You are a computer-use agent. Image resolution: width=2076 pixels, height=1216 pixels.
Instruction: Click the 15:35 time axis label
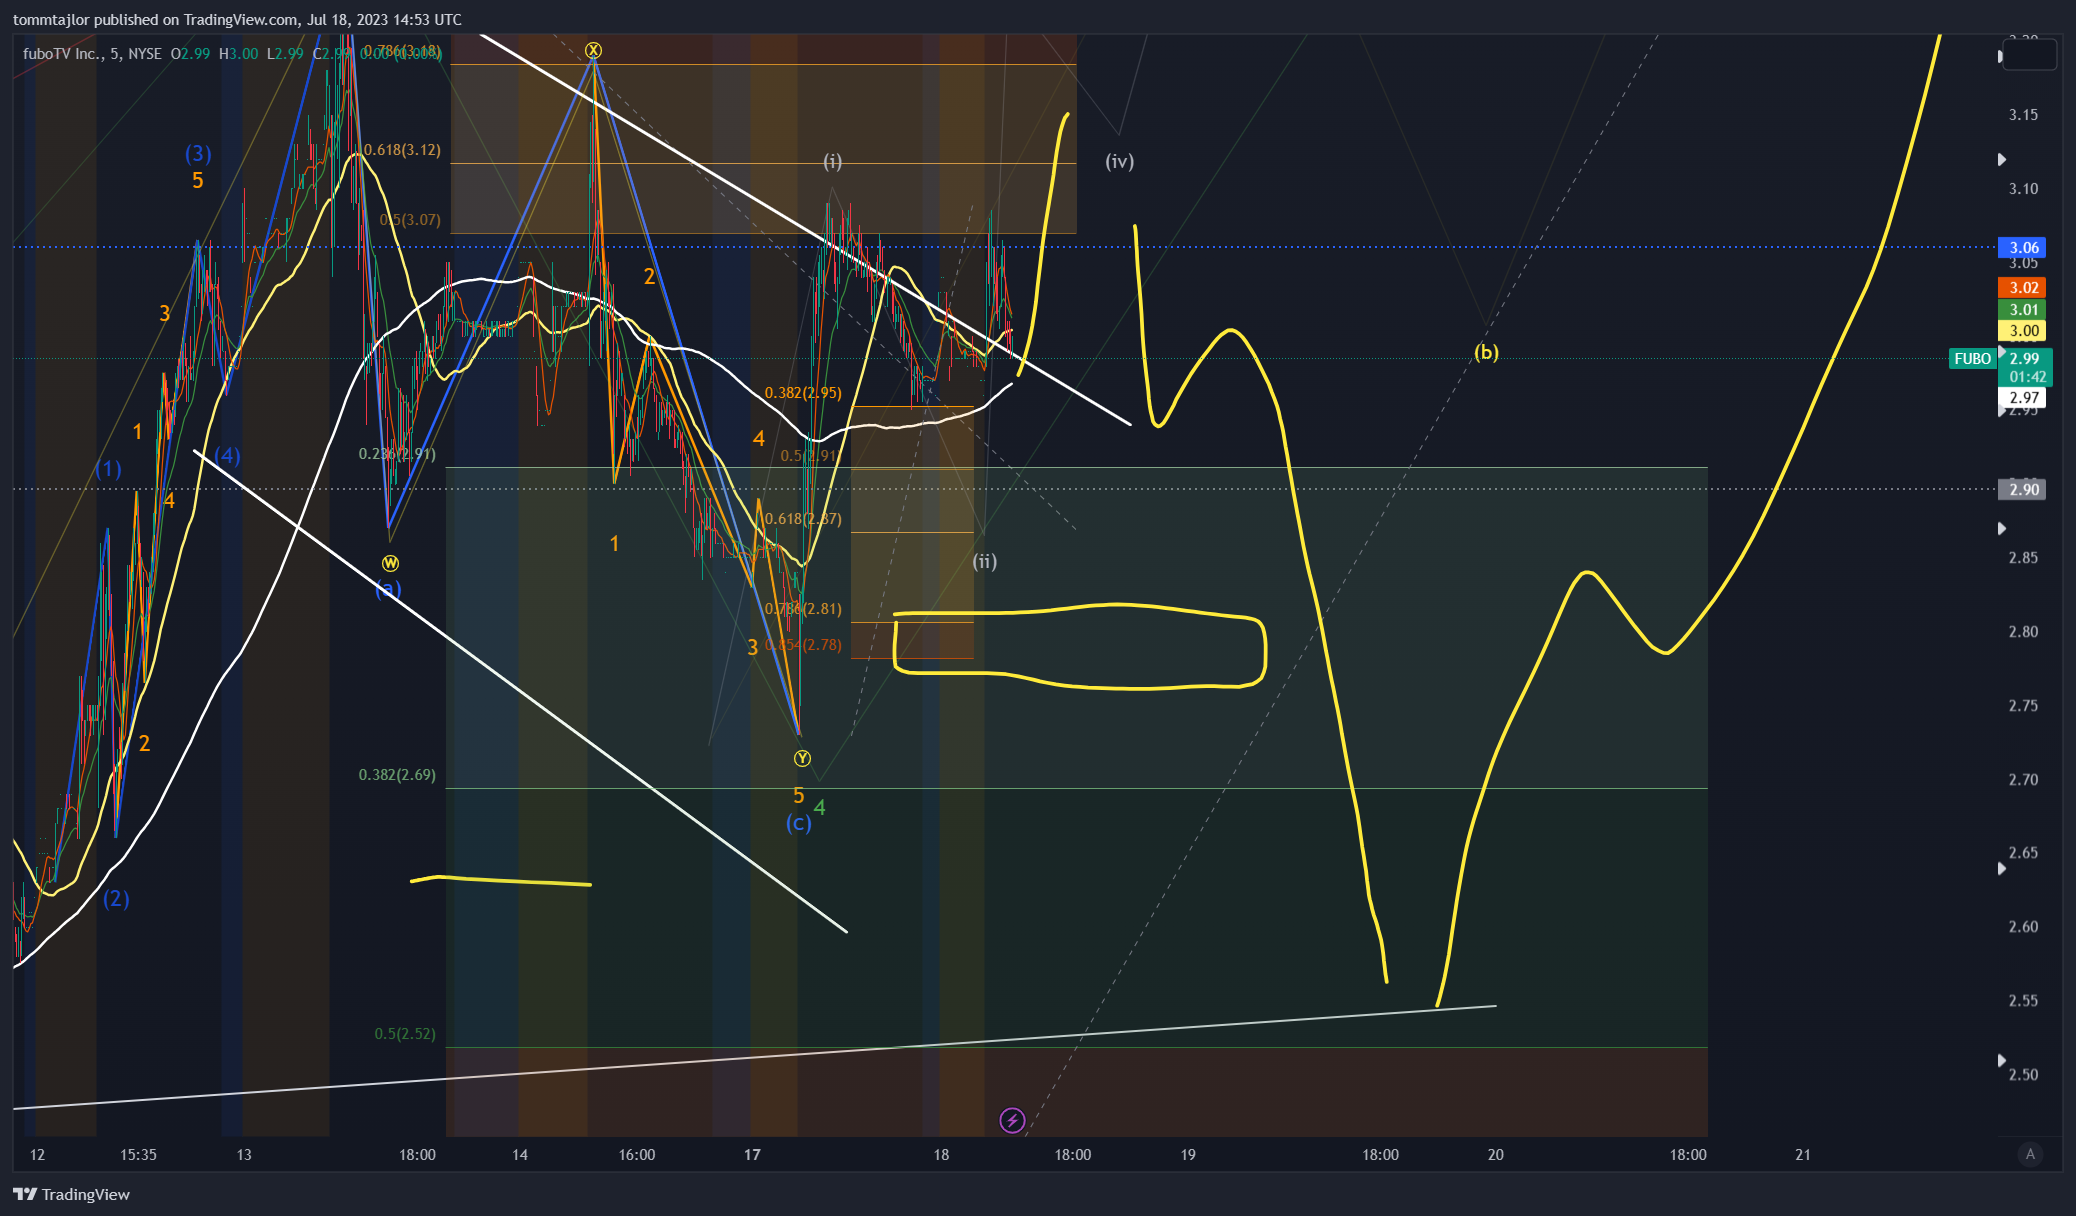click(x=138, y=1154)
